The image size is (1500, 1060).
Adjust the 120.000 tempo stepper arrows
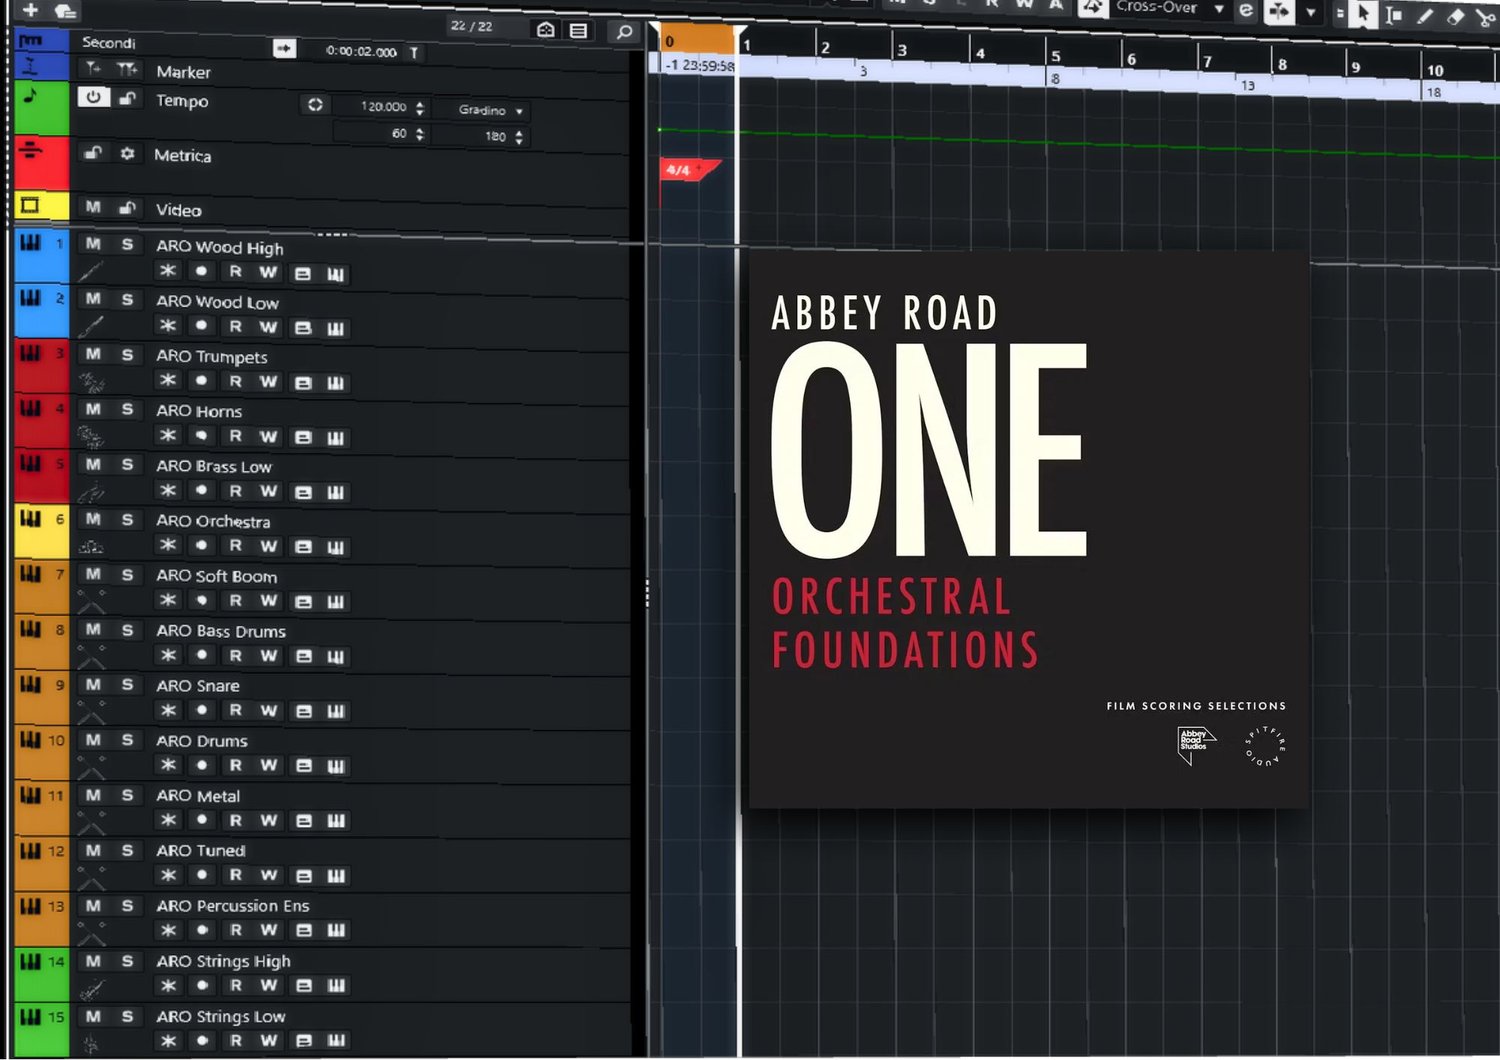pyautogui.click(x=420, y=108)
